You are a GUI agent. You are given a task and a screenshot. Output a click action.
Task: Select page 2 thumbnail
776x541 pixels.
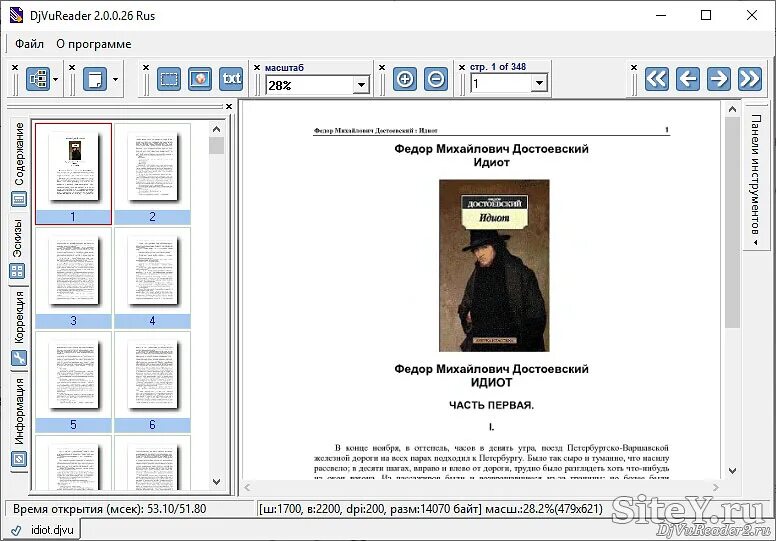pos(152,173)
